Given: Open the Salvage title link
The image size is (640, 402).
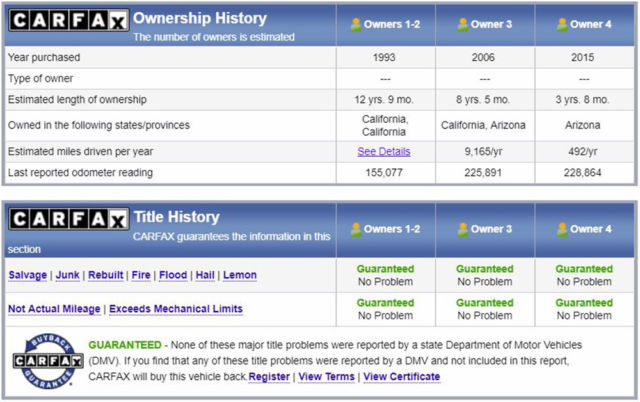Looking at the screenshot, I should tap(28, 275).
